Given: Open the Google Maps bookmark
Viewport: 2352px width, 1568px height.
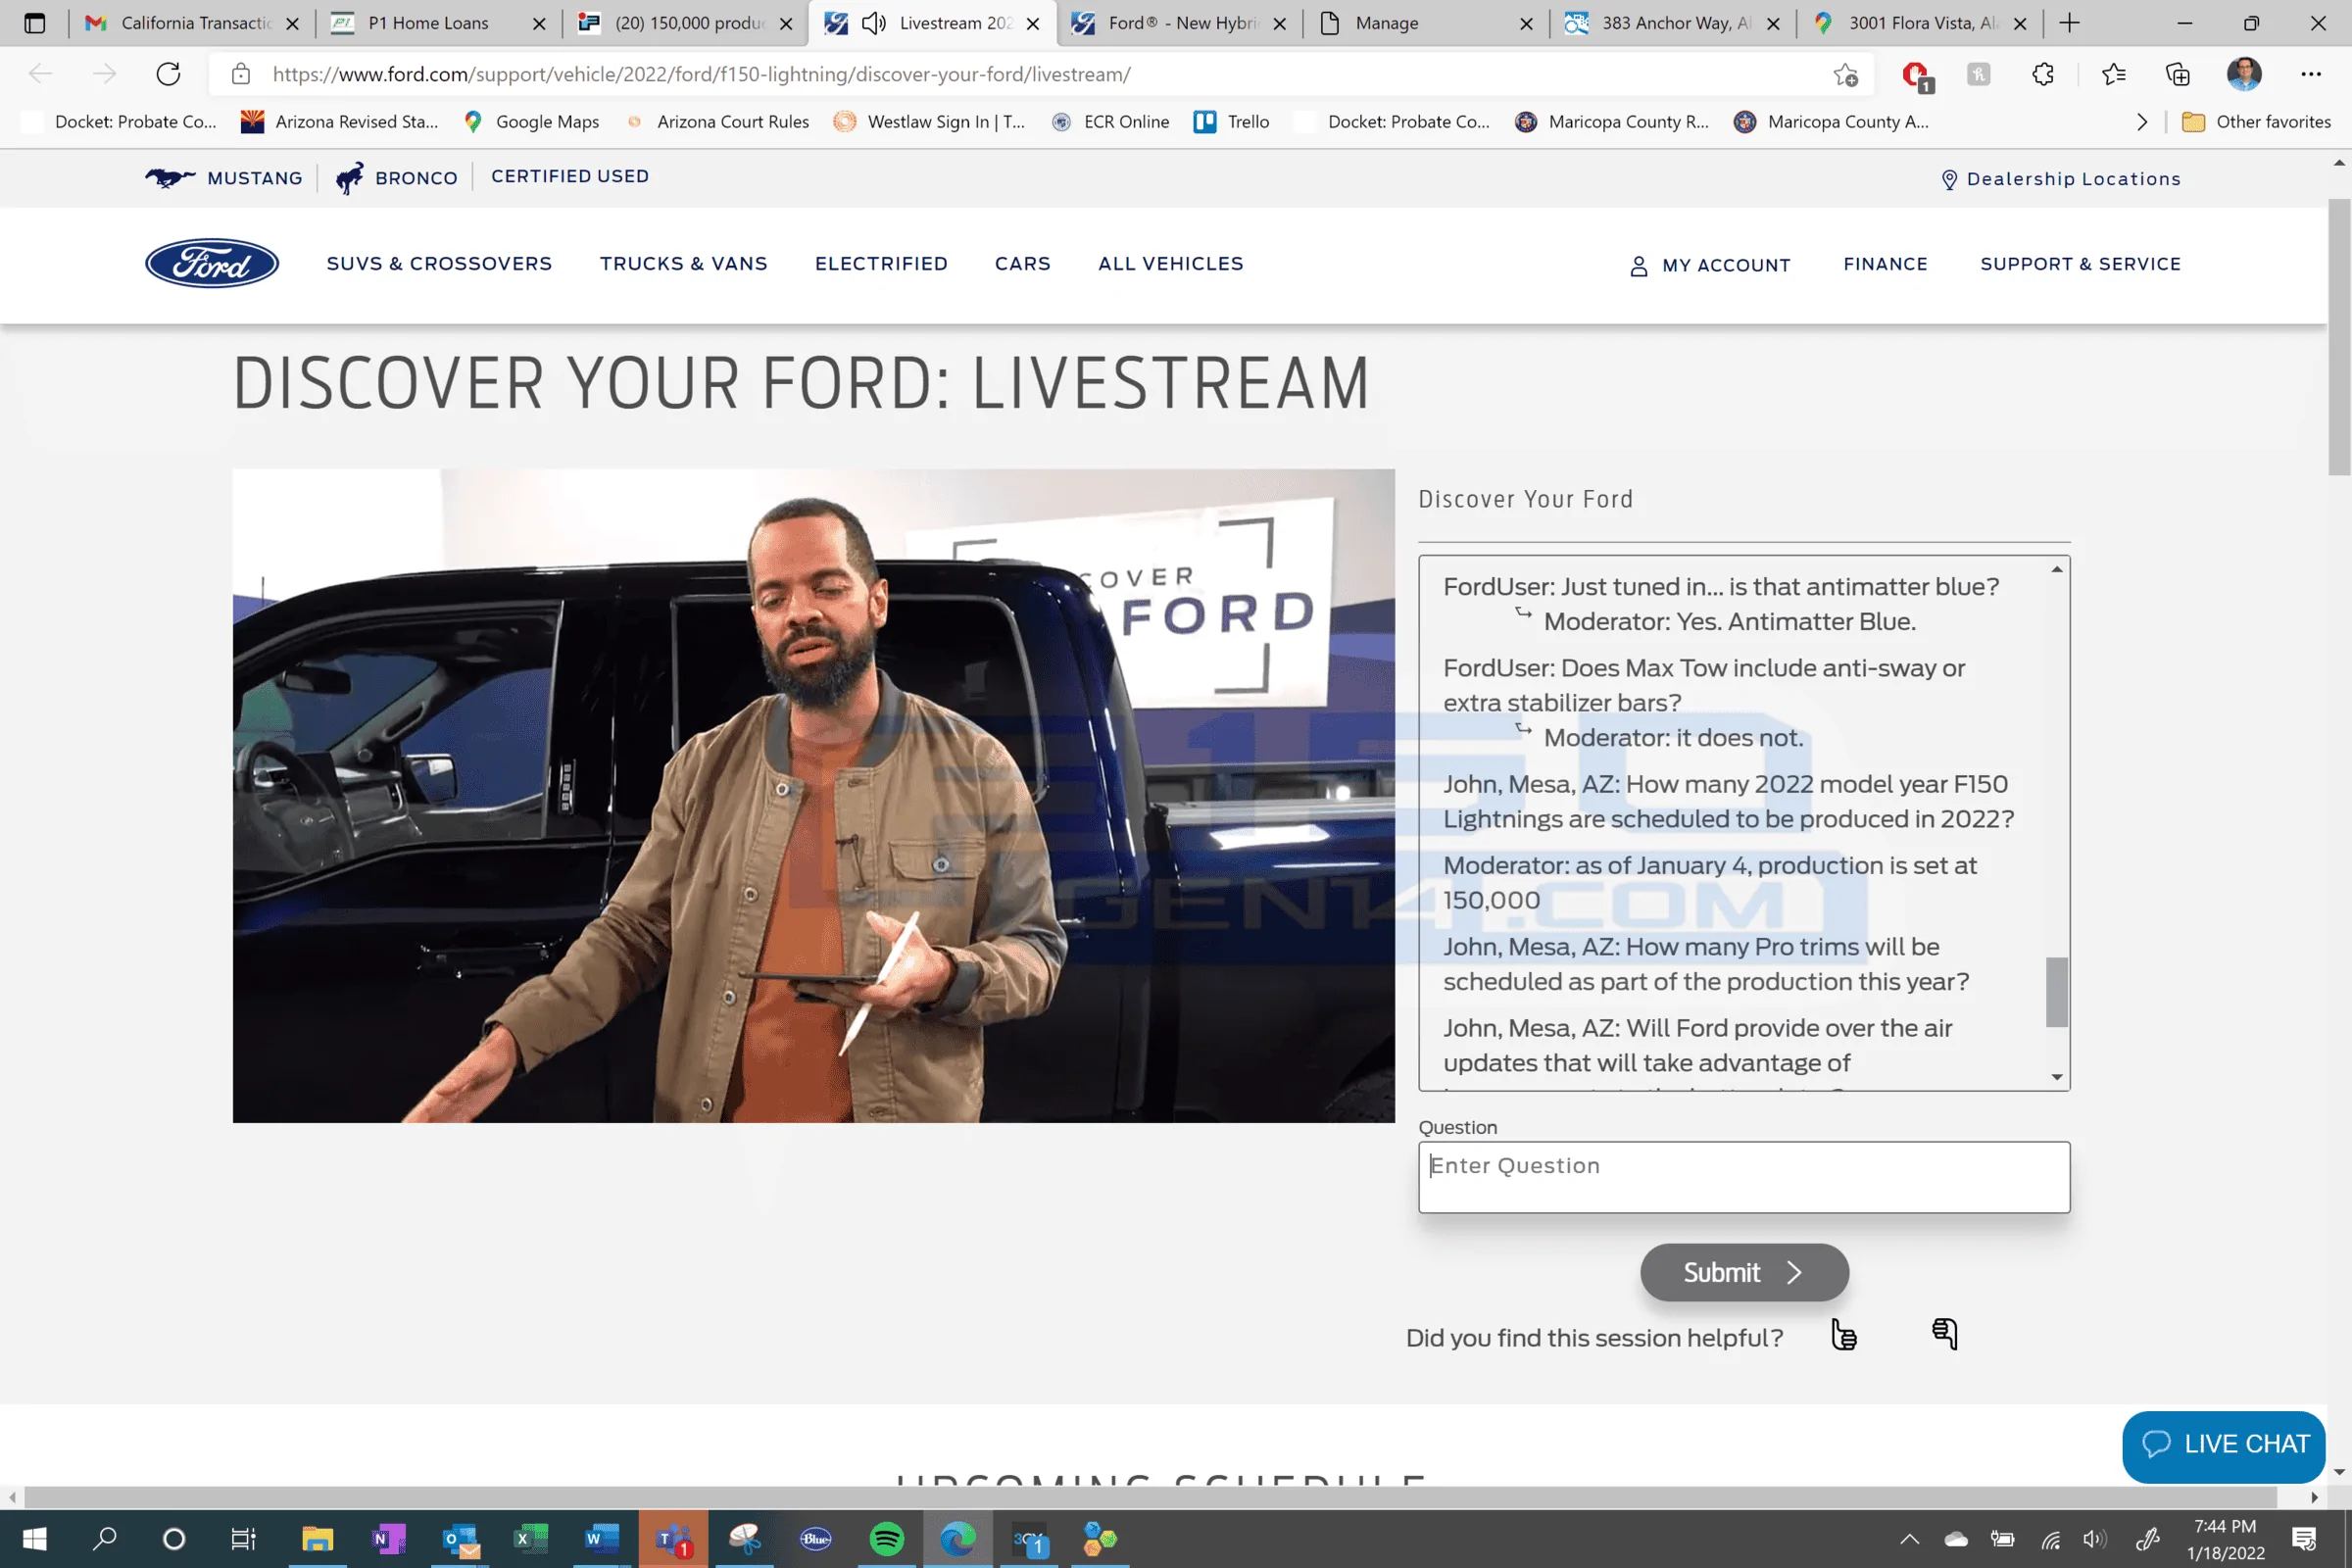Looking at the screenshot, I should [532, 122].
